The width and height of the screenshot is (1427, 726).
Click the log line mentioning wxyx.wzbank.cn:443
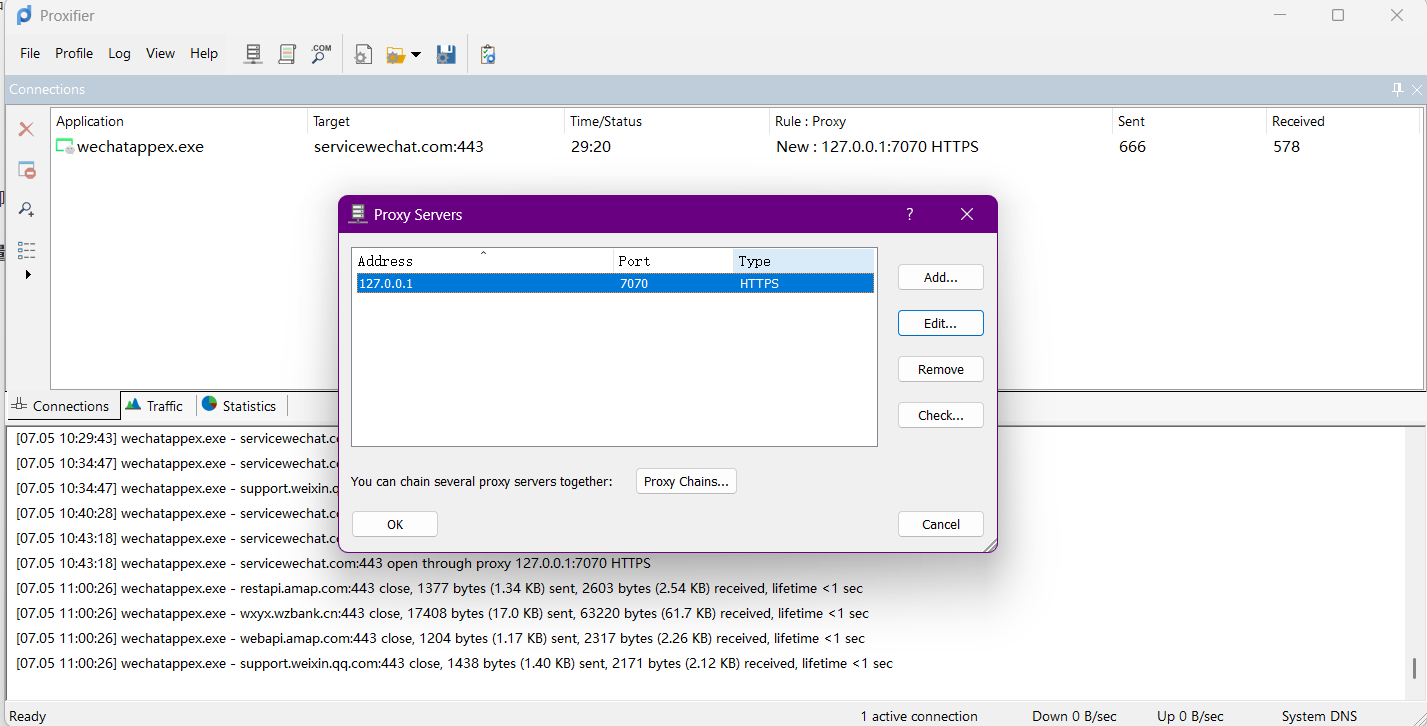click(x=442, y=613)
